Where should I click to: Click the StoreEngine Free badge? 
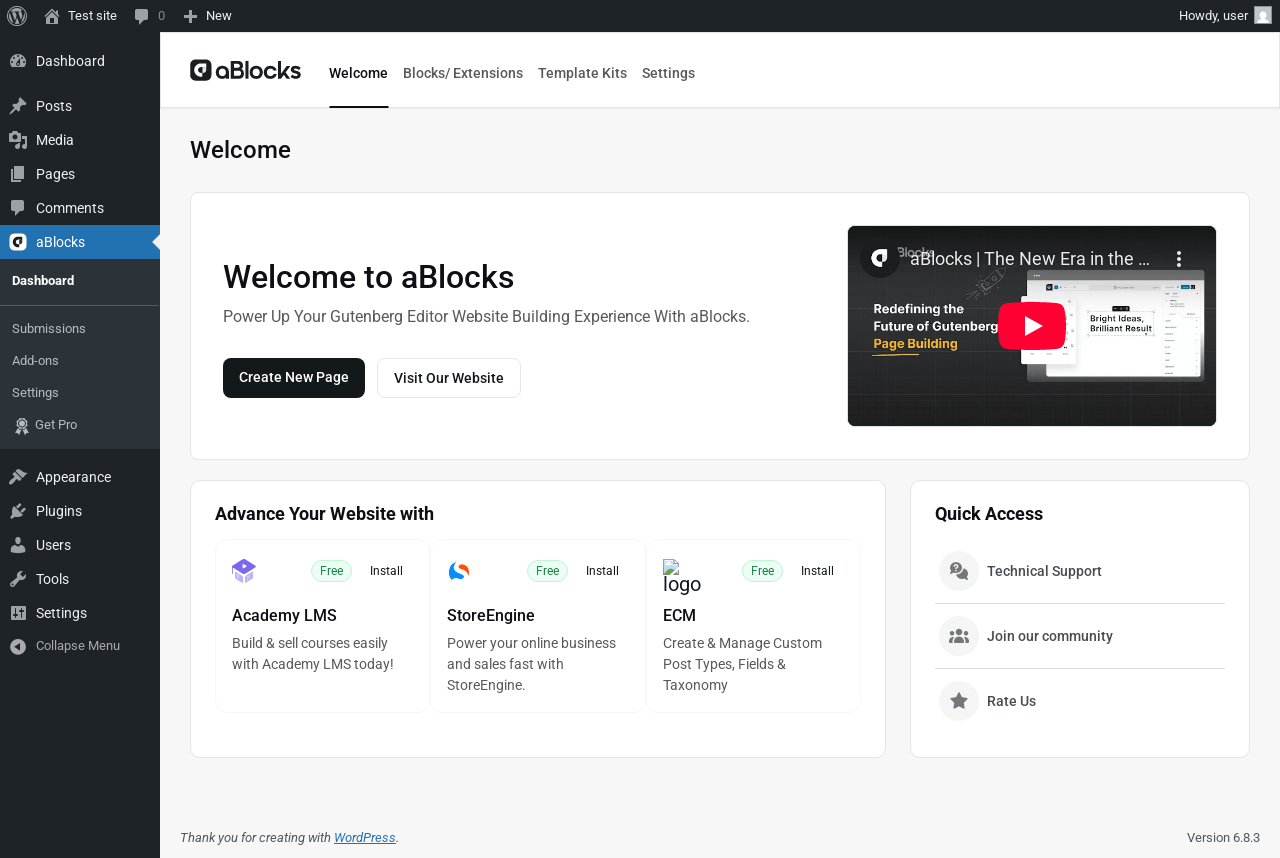(x=547, y=571)
